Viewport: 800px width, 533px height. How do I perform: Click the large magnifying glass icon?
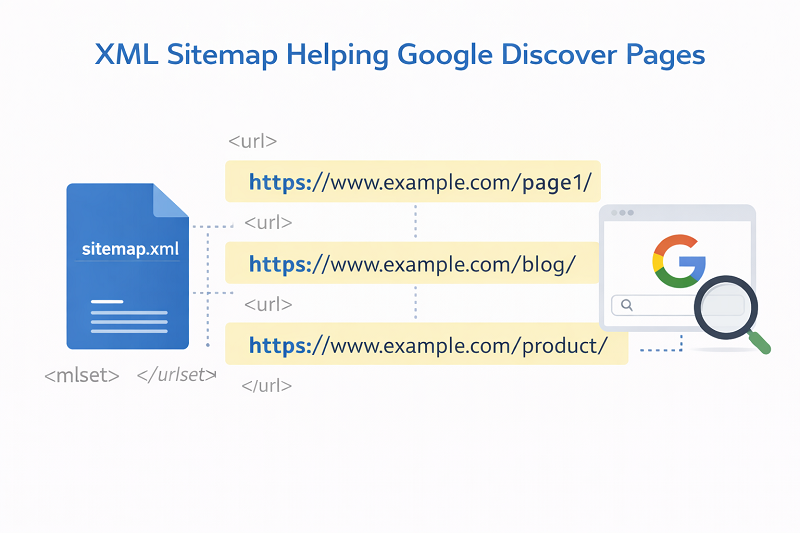point(731,314)
